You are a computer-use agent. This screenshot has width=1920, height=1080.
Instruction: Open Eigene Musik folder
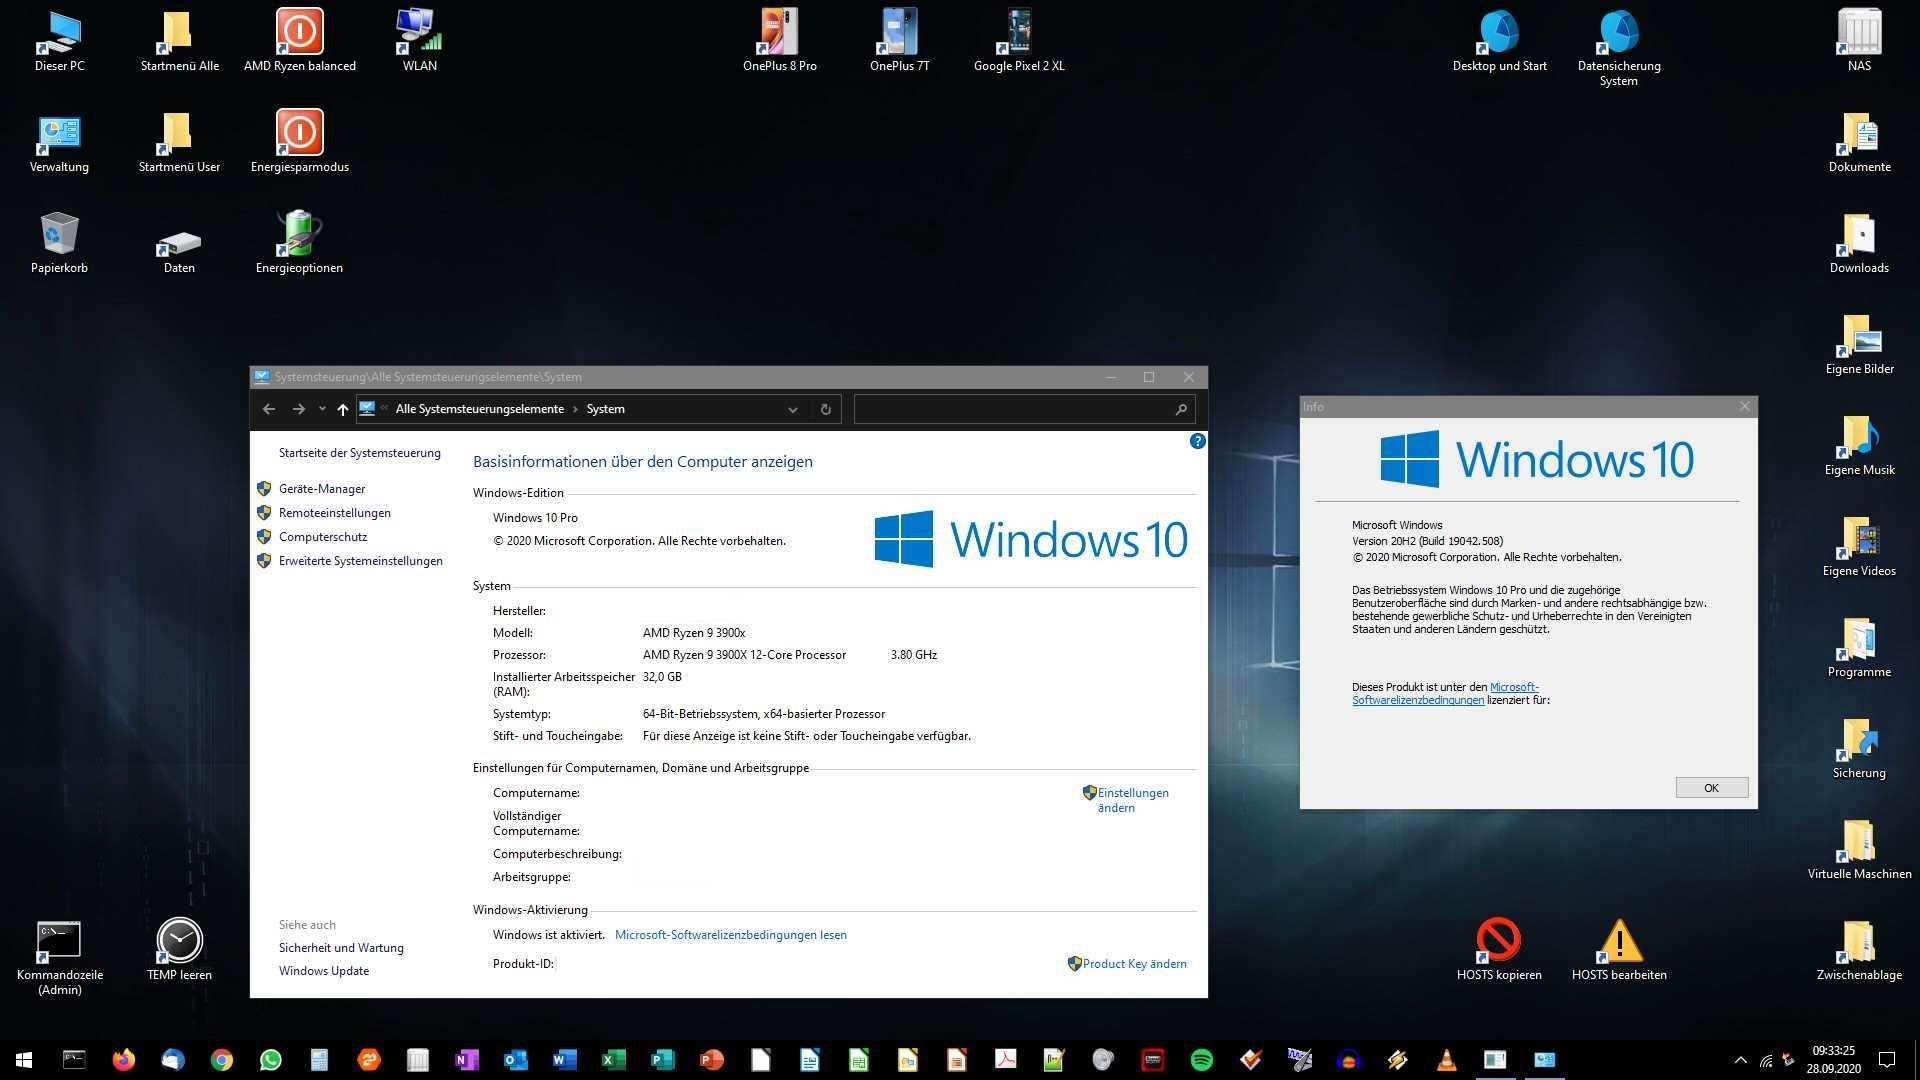click(x=1859, y=446)
